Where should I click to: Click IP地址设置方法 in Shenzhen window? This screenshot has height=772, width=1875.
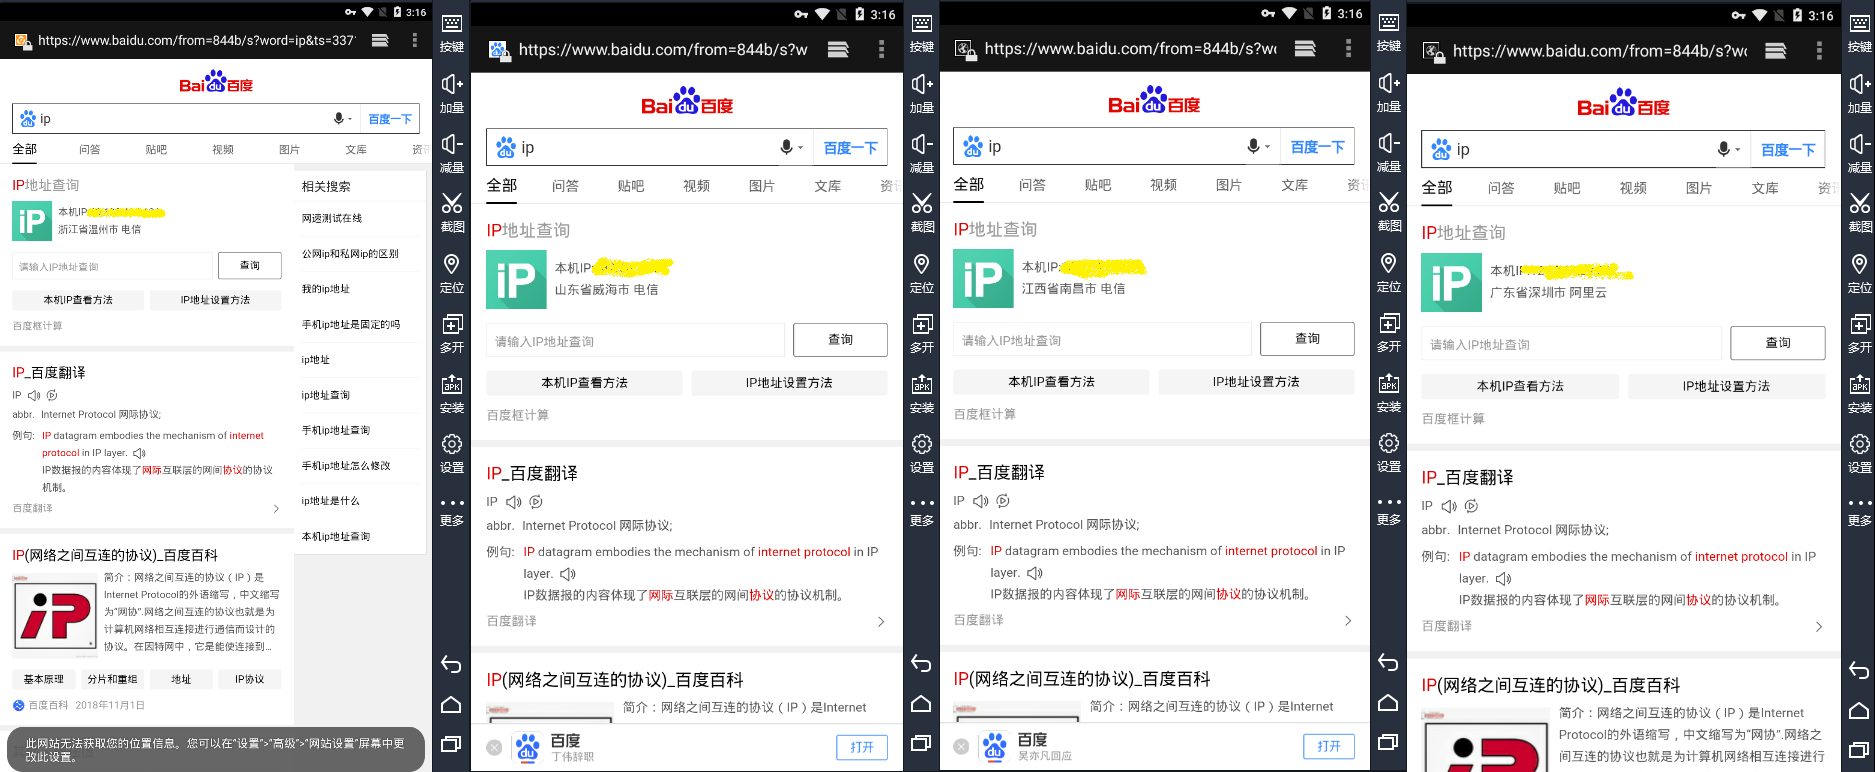(1726, 386)
